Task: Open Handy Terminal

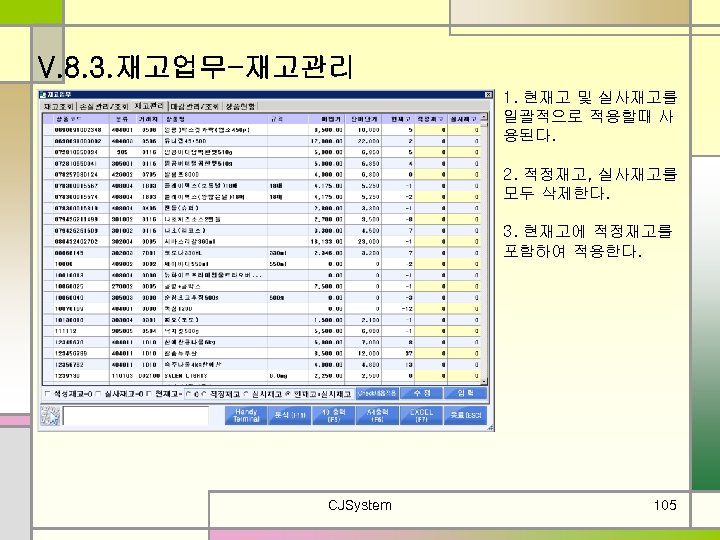Action: [246, 416]
